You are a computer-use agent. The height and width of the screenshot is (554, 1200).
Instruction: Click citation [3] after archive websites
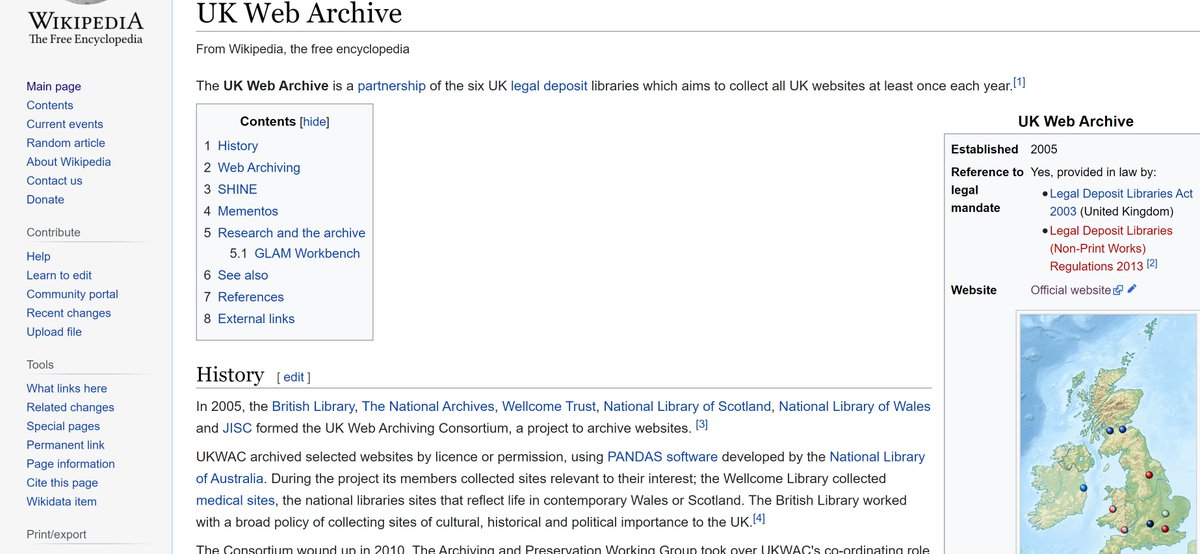(702, 424)
